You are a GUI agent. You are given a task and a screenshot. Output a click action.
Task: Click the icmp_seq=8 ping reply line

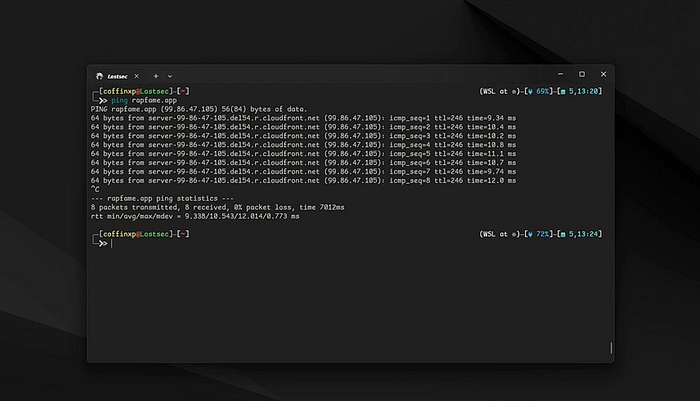[x=303, y=180]
